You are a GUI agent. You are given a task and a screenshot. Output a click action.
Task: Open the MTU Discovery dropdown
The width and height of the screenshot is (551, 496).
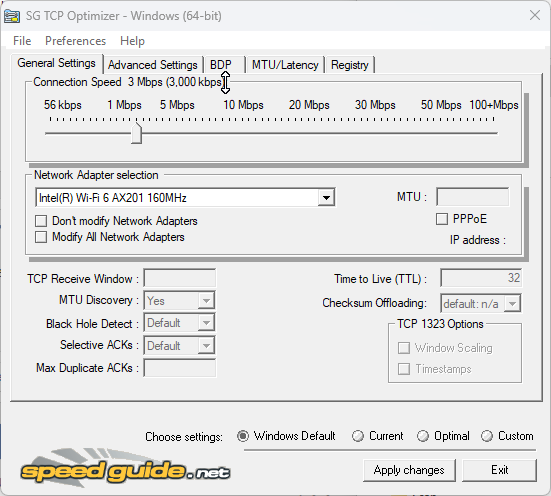click(x=206, y=301)
